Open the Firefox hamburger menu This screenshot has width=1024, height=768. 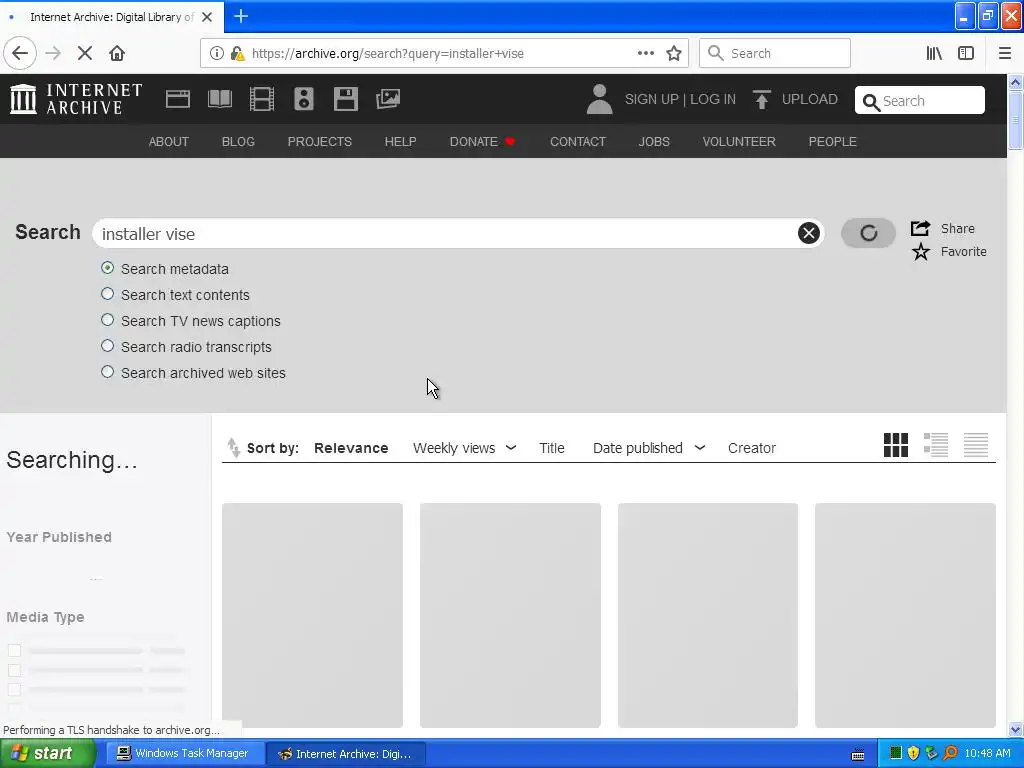(1005, 54)
